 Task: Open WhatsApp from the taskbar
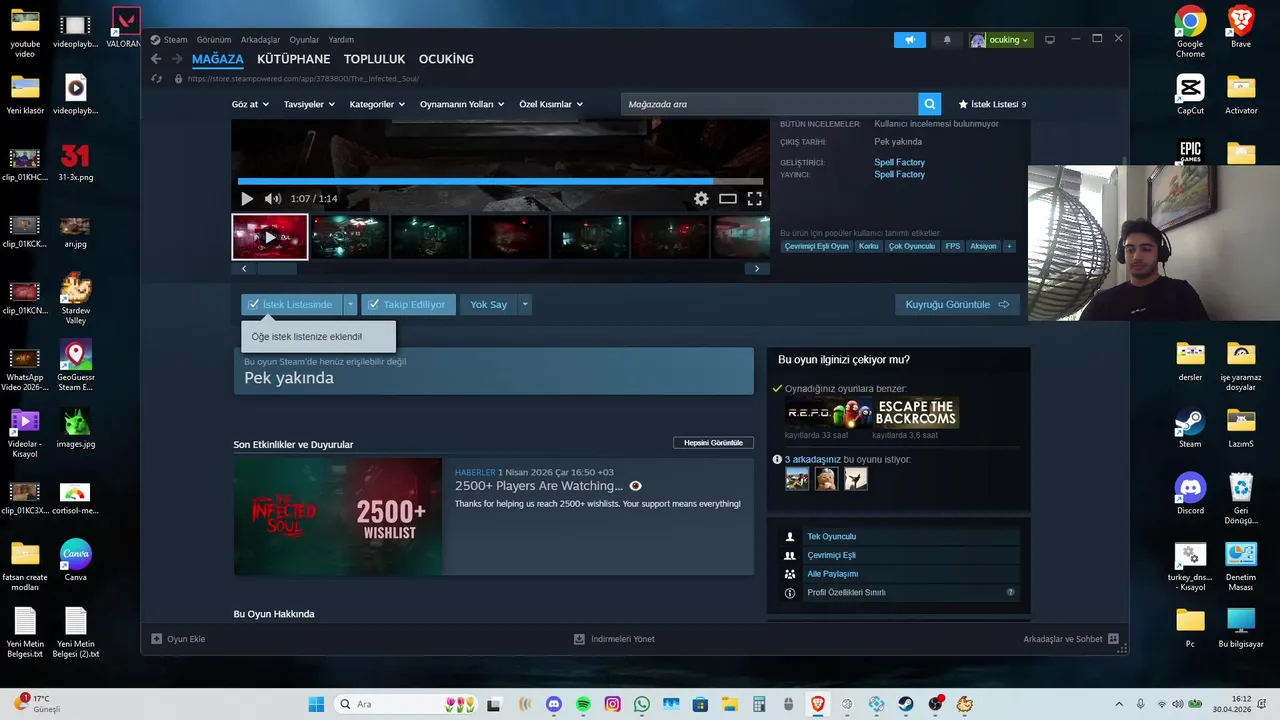pyautogui.click(x=641, y=704)
